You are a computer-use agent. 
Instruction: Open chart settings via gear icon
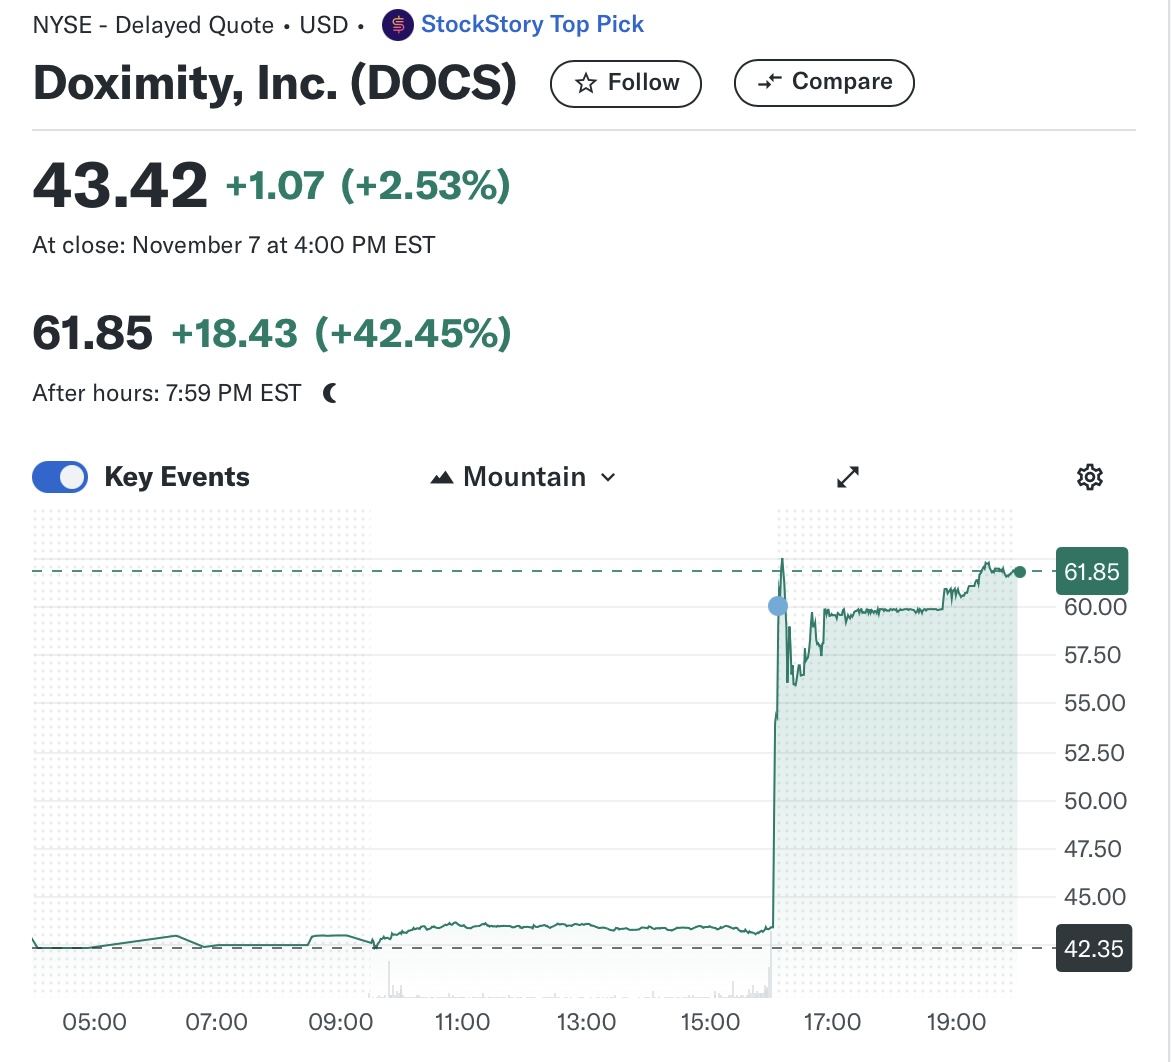click(x=1089, y=477)
